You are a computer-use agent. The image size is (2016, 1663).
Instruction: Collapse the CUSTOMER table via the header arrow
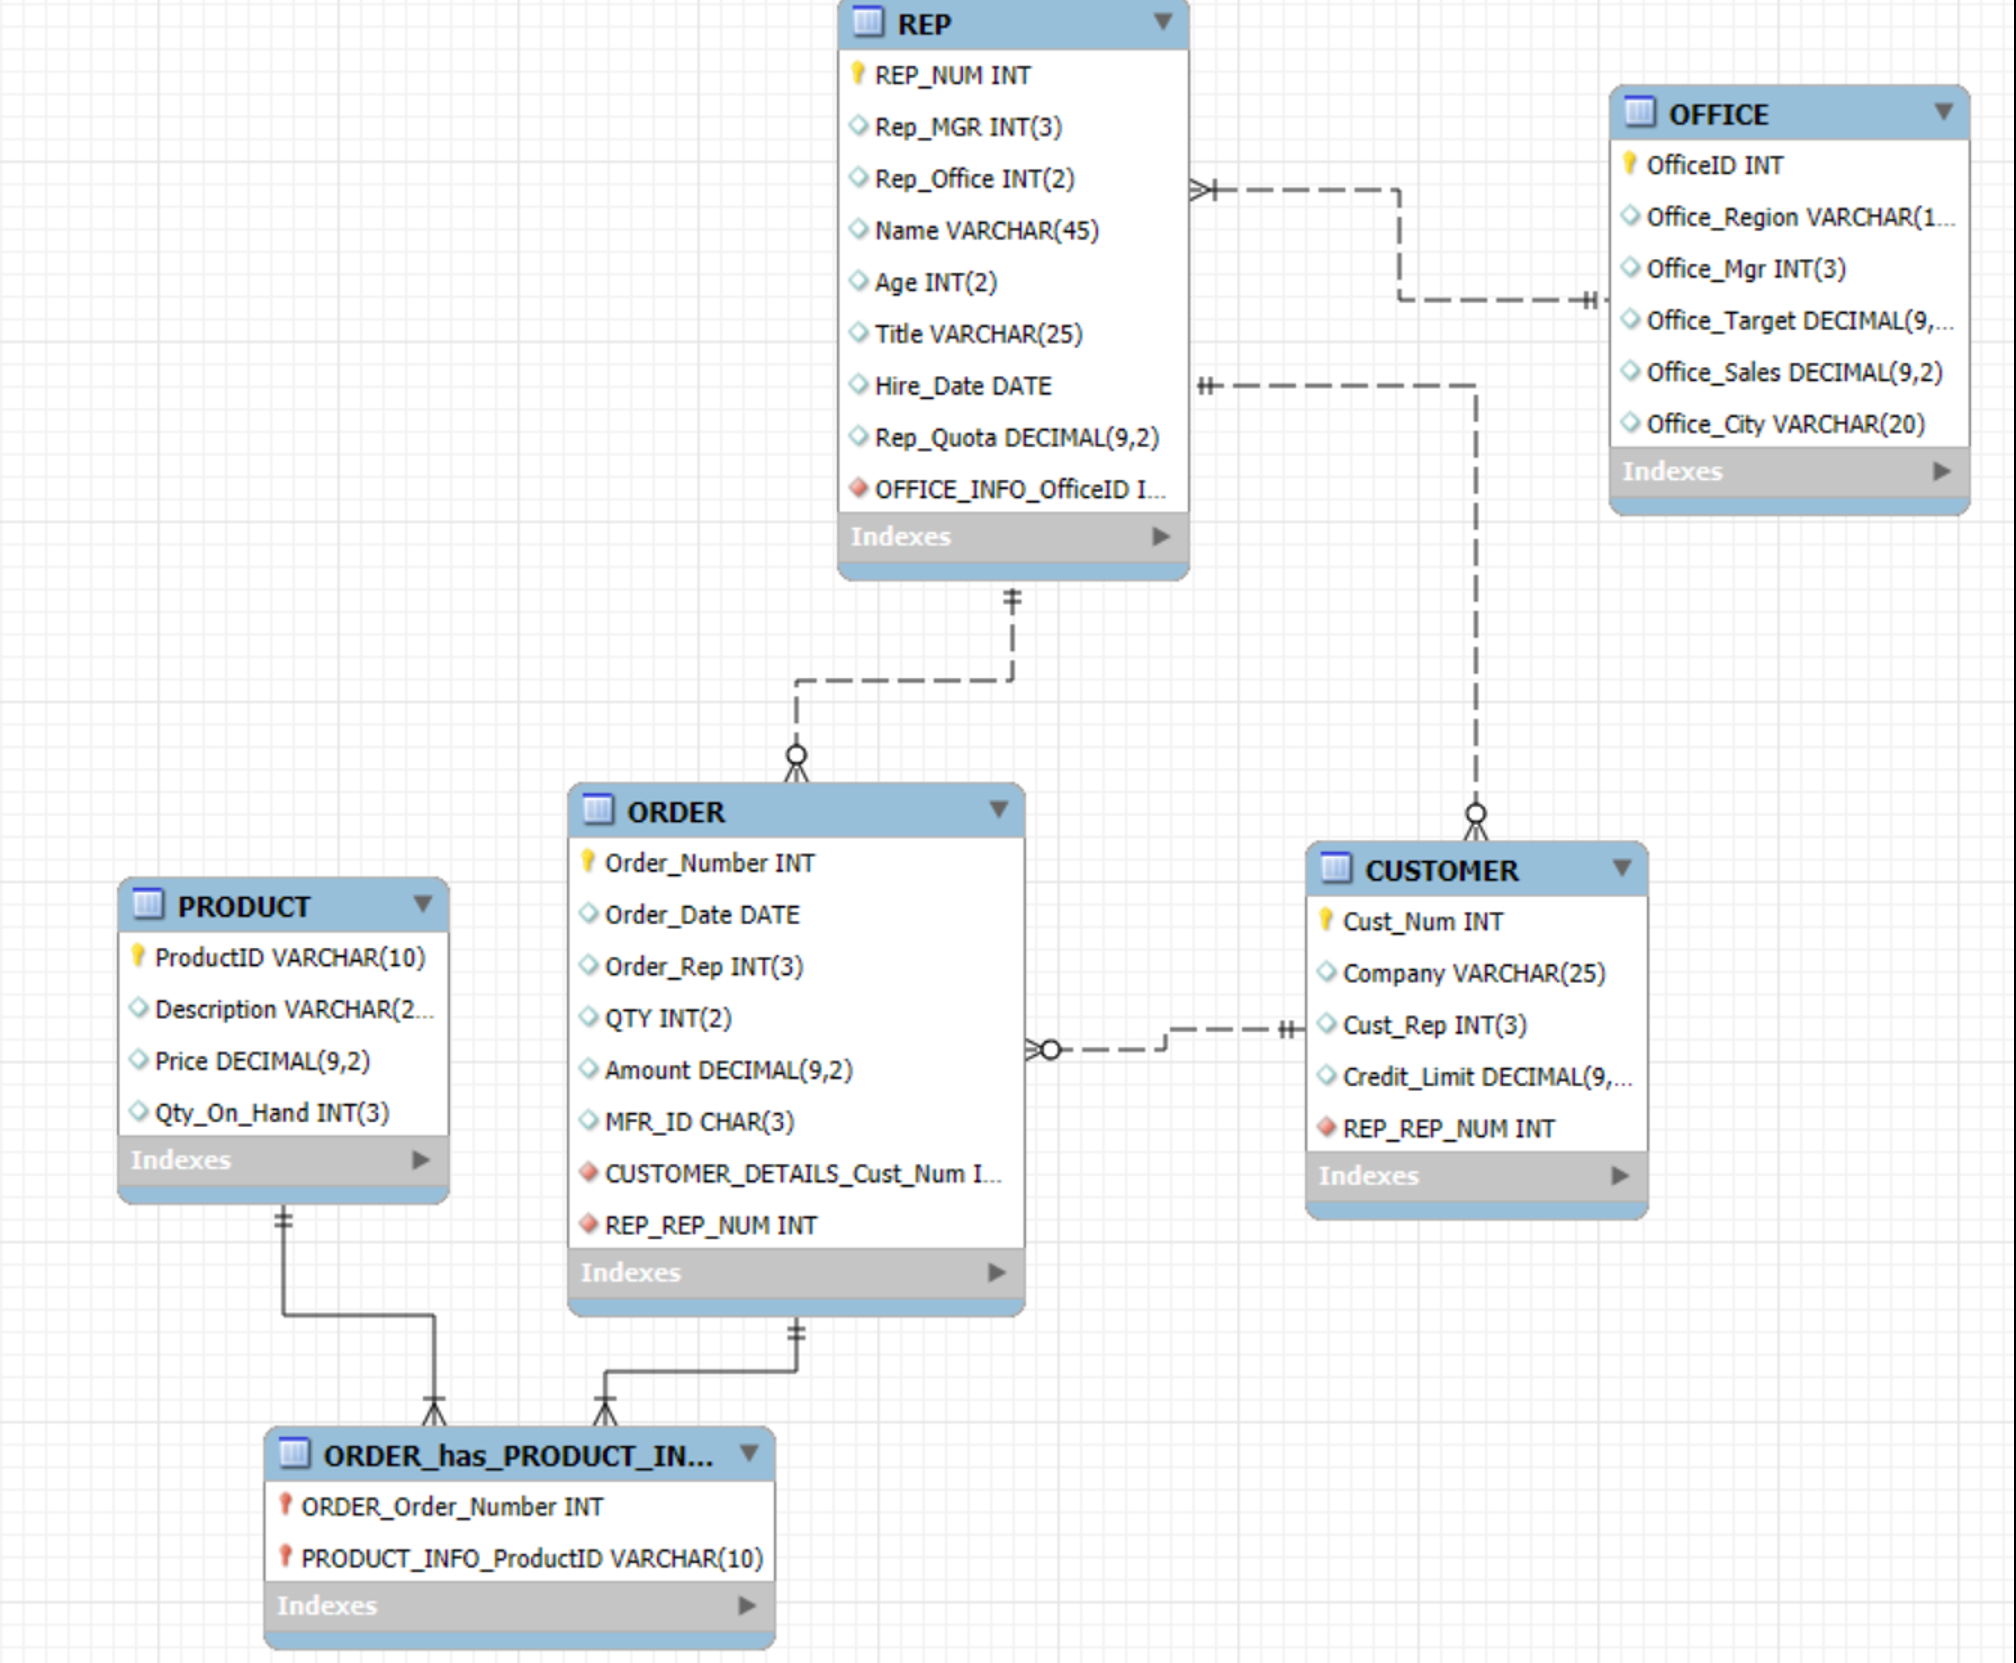click(1622, 868)
